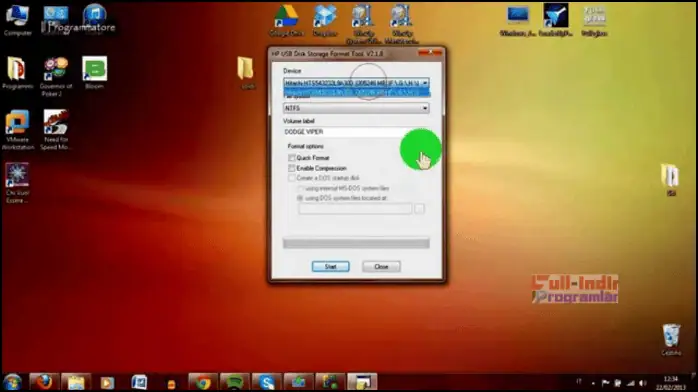Launch VMware Workstation desktop shortcut
The image size is (698, 392).
coord(17,129)
